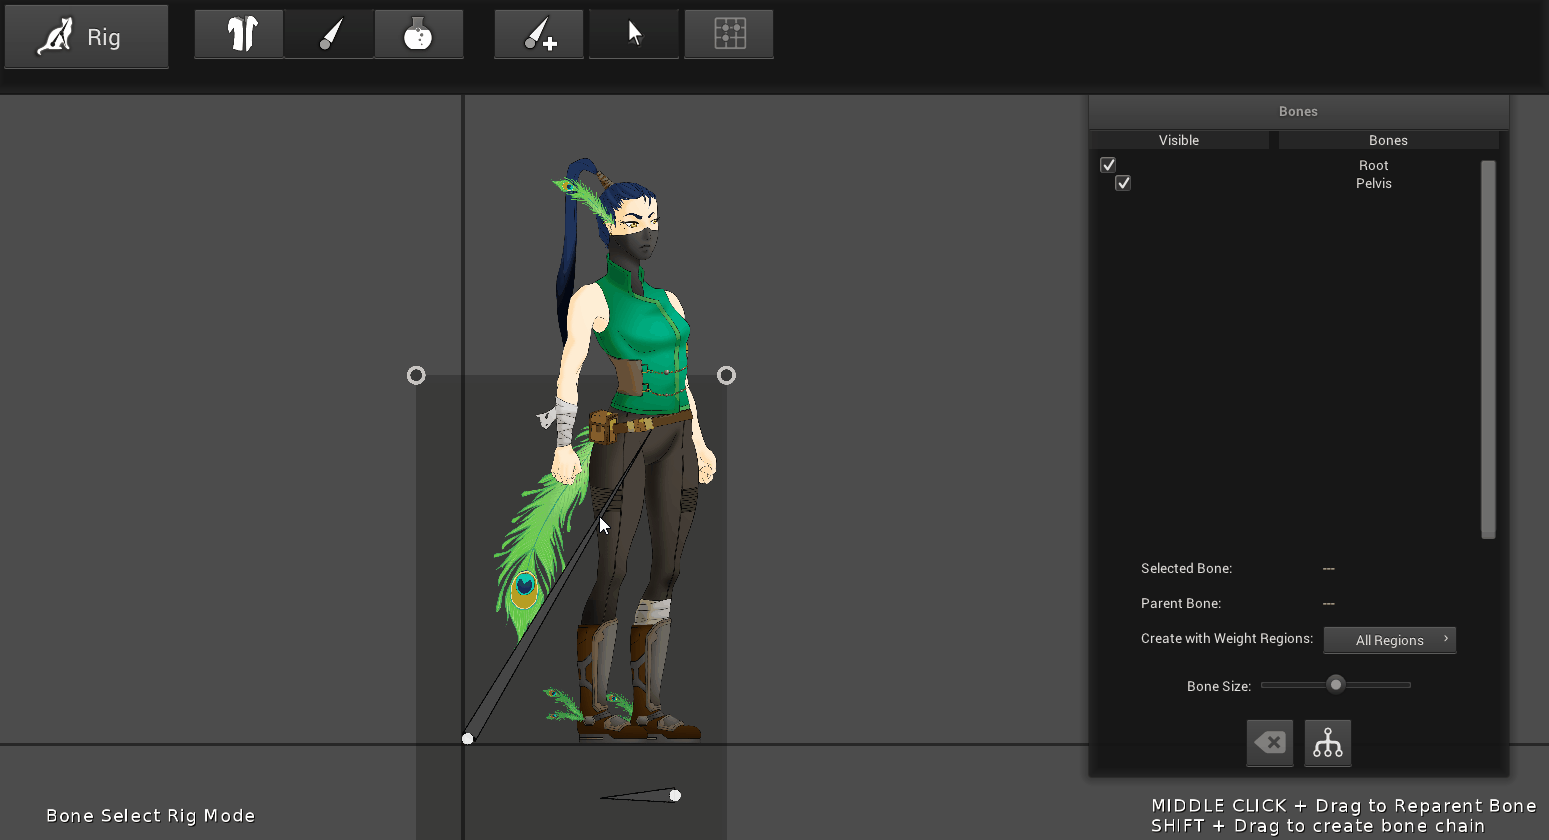This screenshot has width=1549, height=840.
Task: Click the Bones panel title header
Action: pos(1298,111)
